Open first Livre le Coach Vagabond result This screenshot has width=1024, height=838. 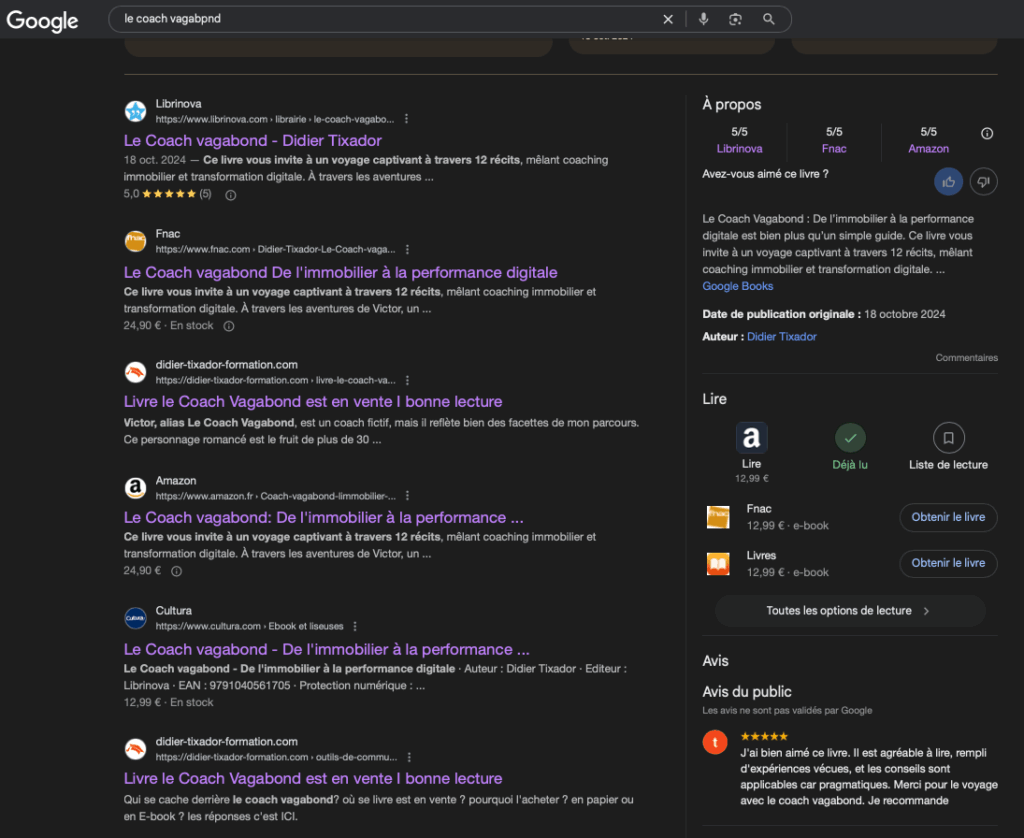coord(313,402)
